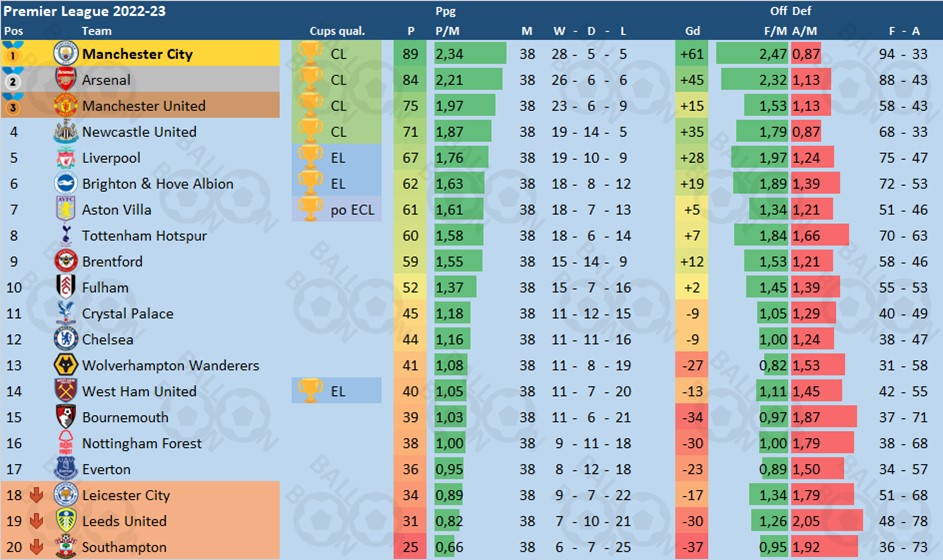Viewport: 943px width, 560px height.
Task: Click the Brighton & Hove Albion team name
Action: pos(158,184)
